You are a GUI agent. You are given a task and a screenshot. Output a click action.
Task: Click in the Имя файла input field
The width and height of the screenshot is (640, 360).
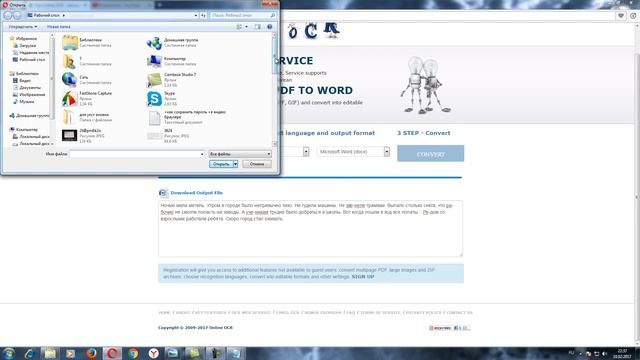pyautogui.click(x=137, y=154)
